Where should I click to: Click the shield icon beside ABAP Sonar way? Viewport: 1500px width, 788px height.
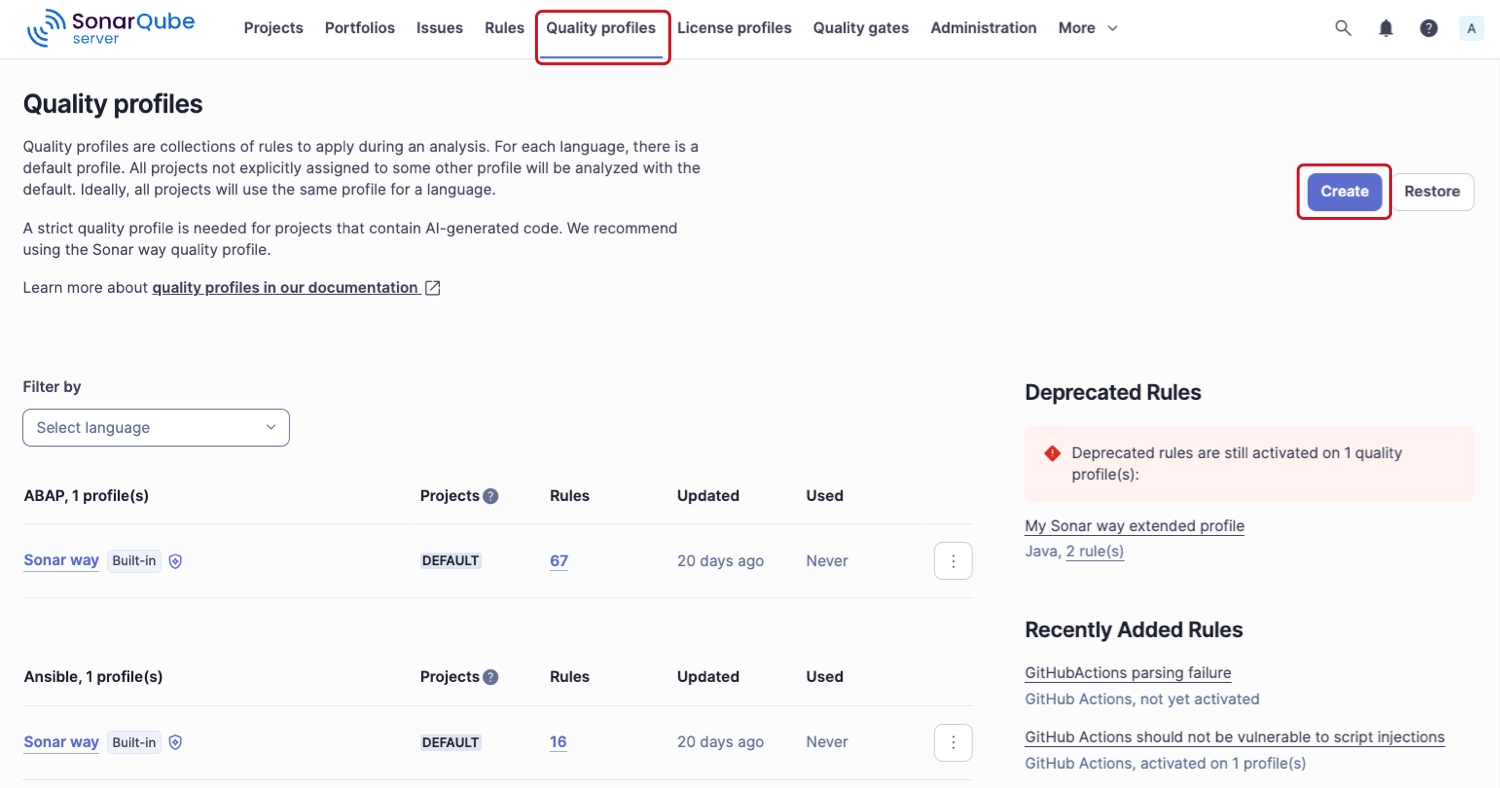175,561
